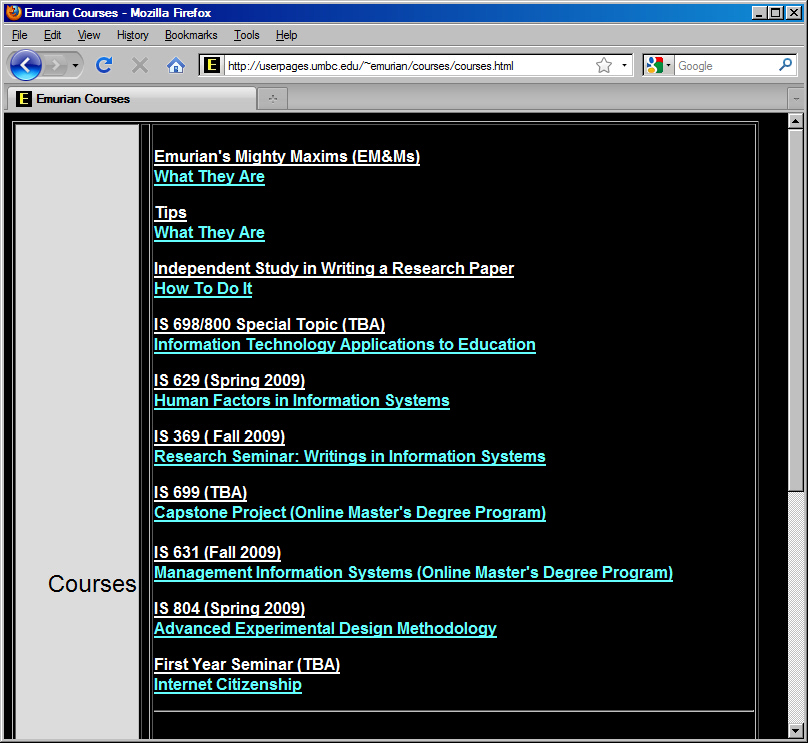Minimize the Firefox window

(x=759, y=13)
